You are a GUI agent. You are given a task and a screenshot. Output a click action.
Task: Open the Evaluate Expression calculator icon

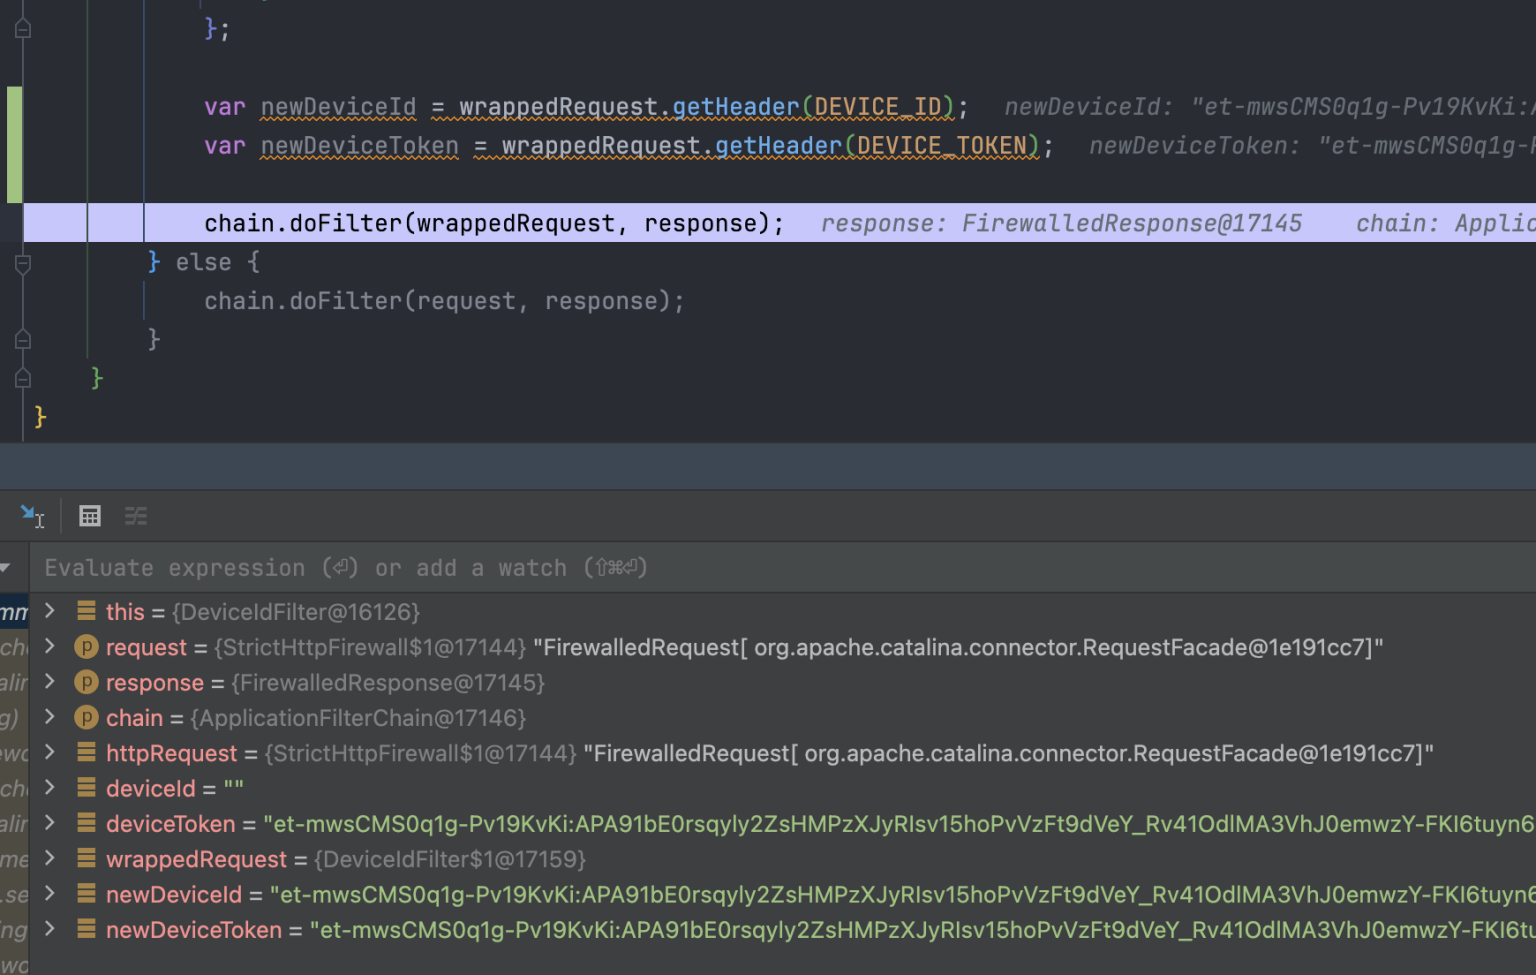coord(90,516)
